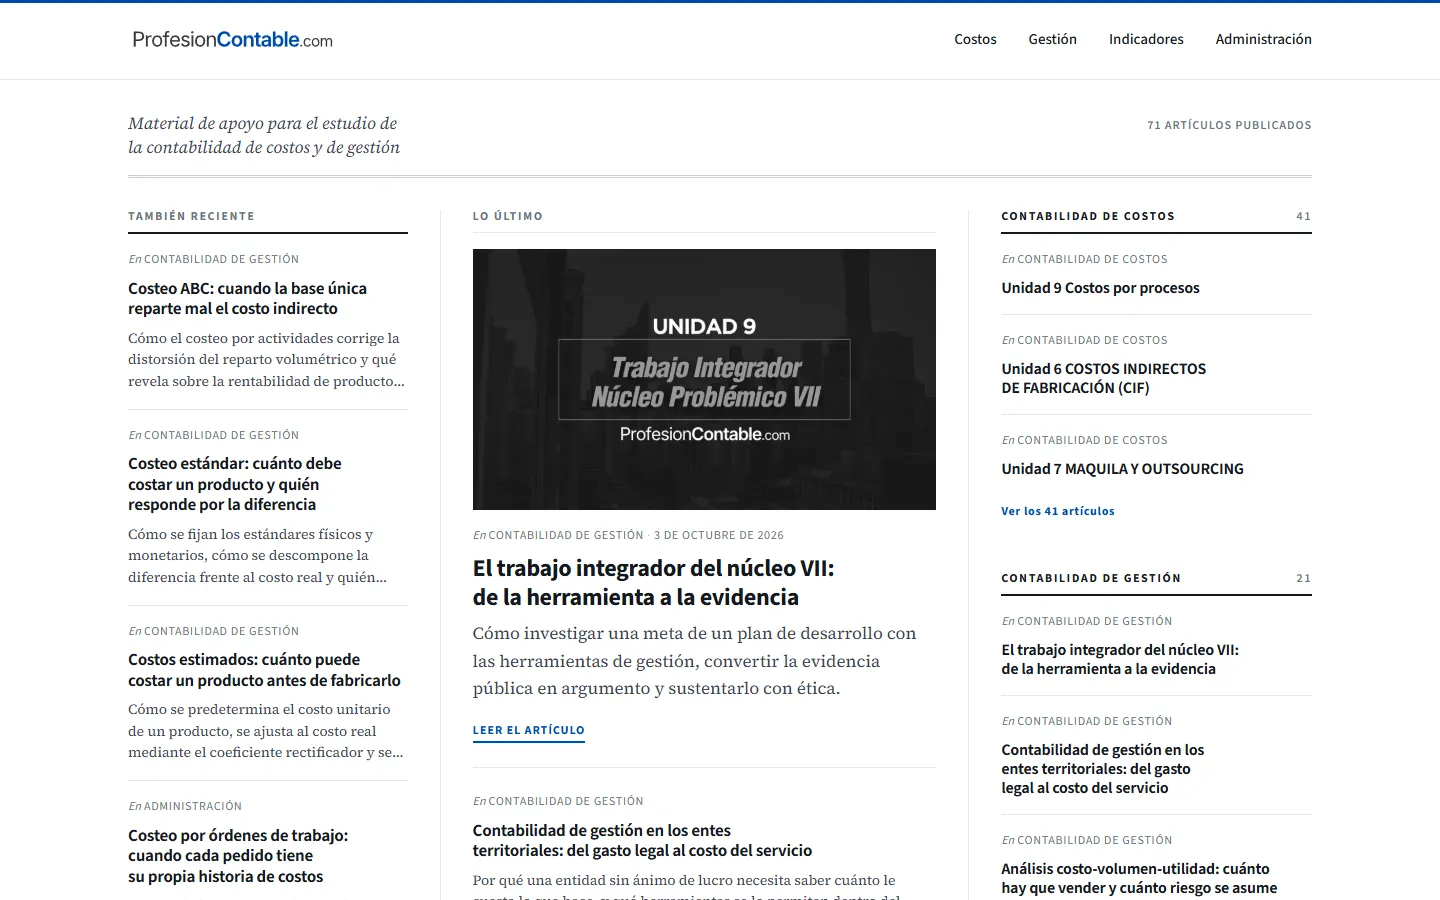The image size is (1440, 900).
Task: Open article 'Costeo ABC: cuando la base única'
Action: [x=247, y=298]
